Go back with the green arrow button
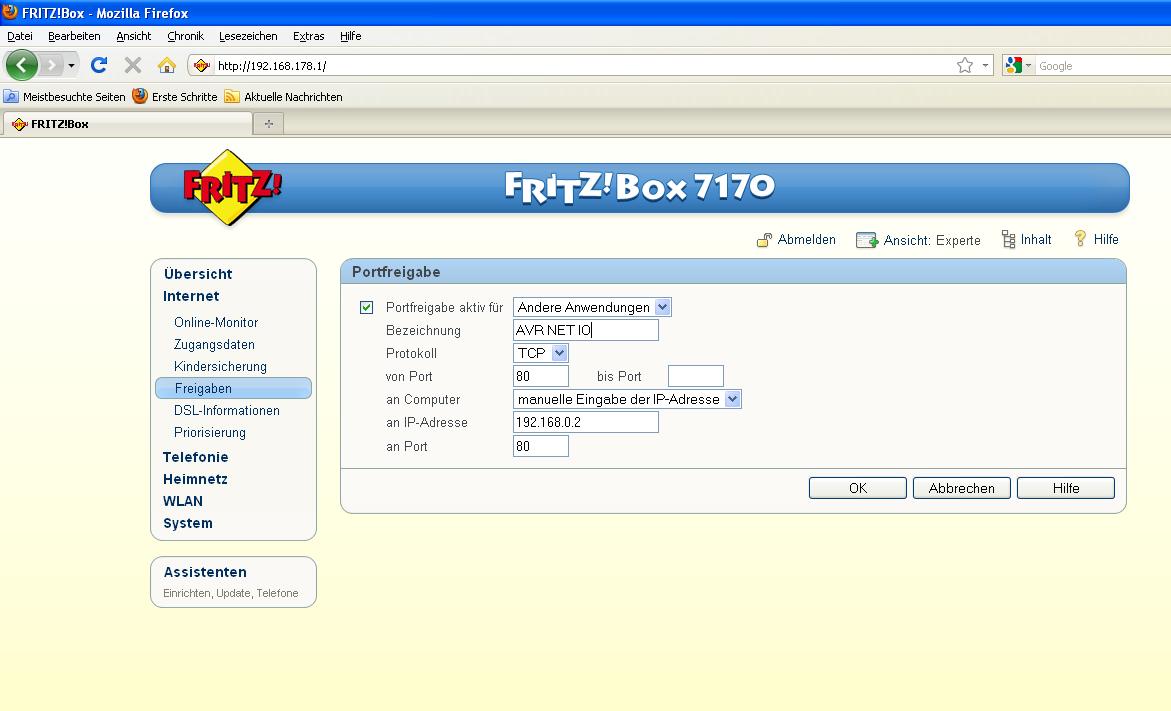The width and height of the screenshot is (1171, 711). 22,66
